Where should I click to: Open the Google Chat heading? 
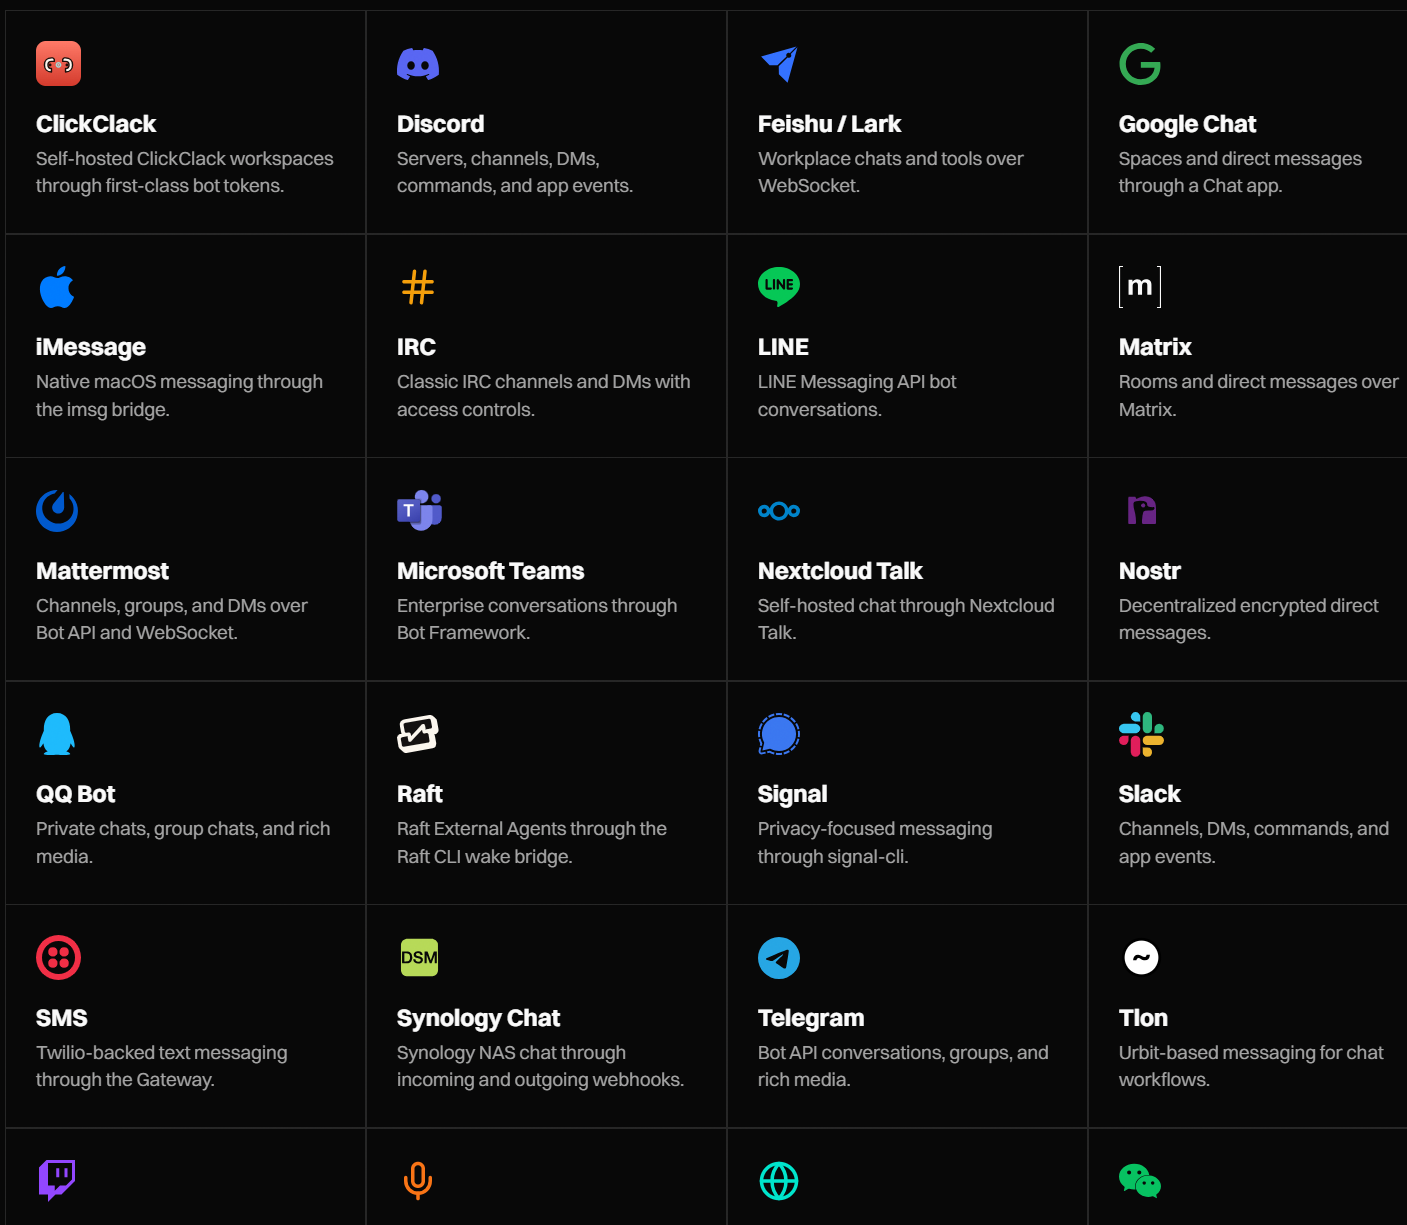click(x=1187, y=124)
